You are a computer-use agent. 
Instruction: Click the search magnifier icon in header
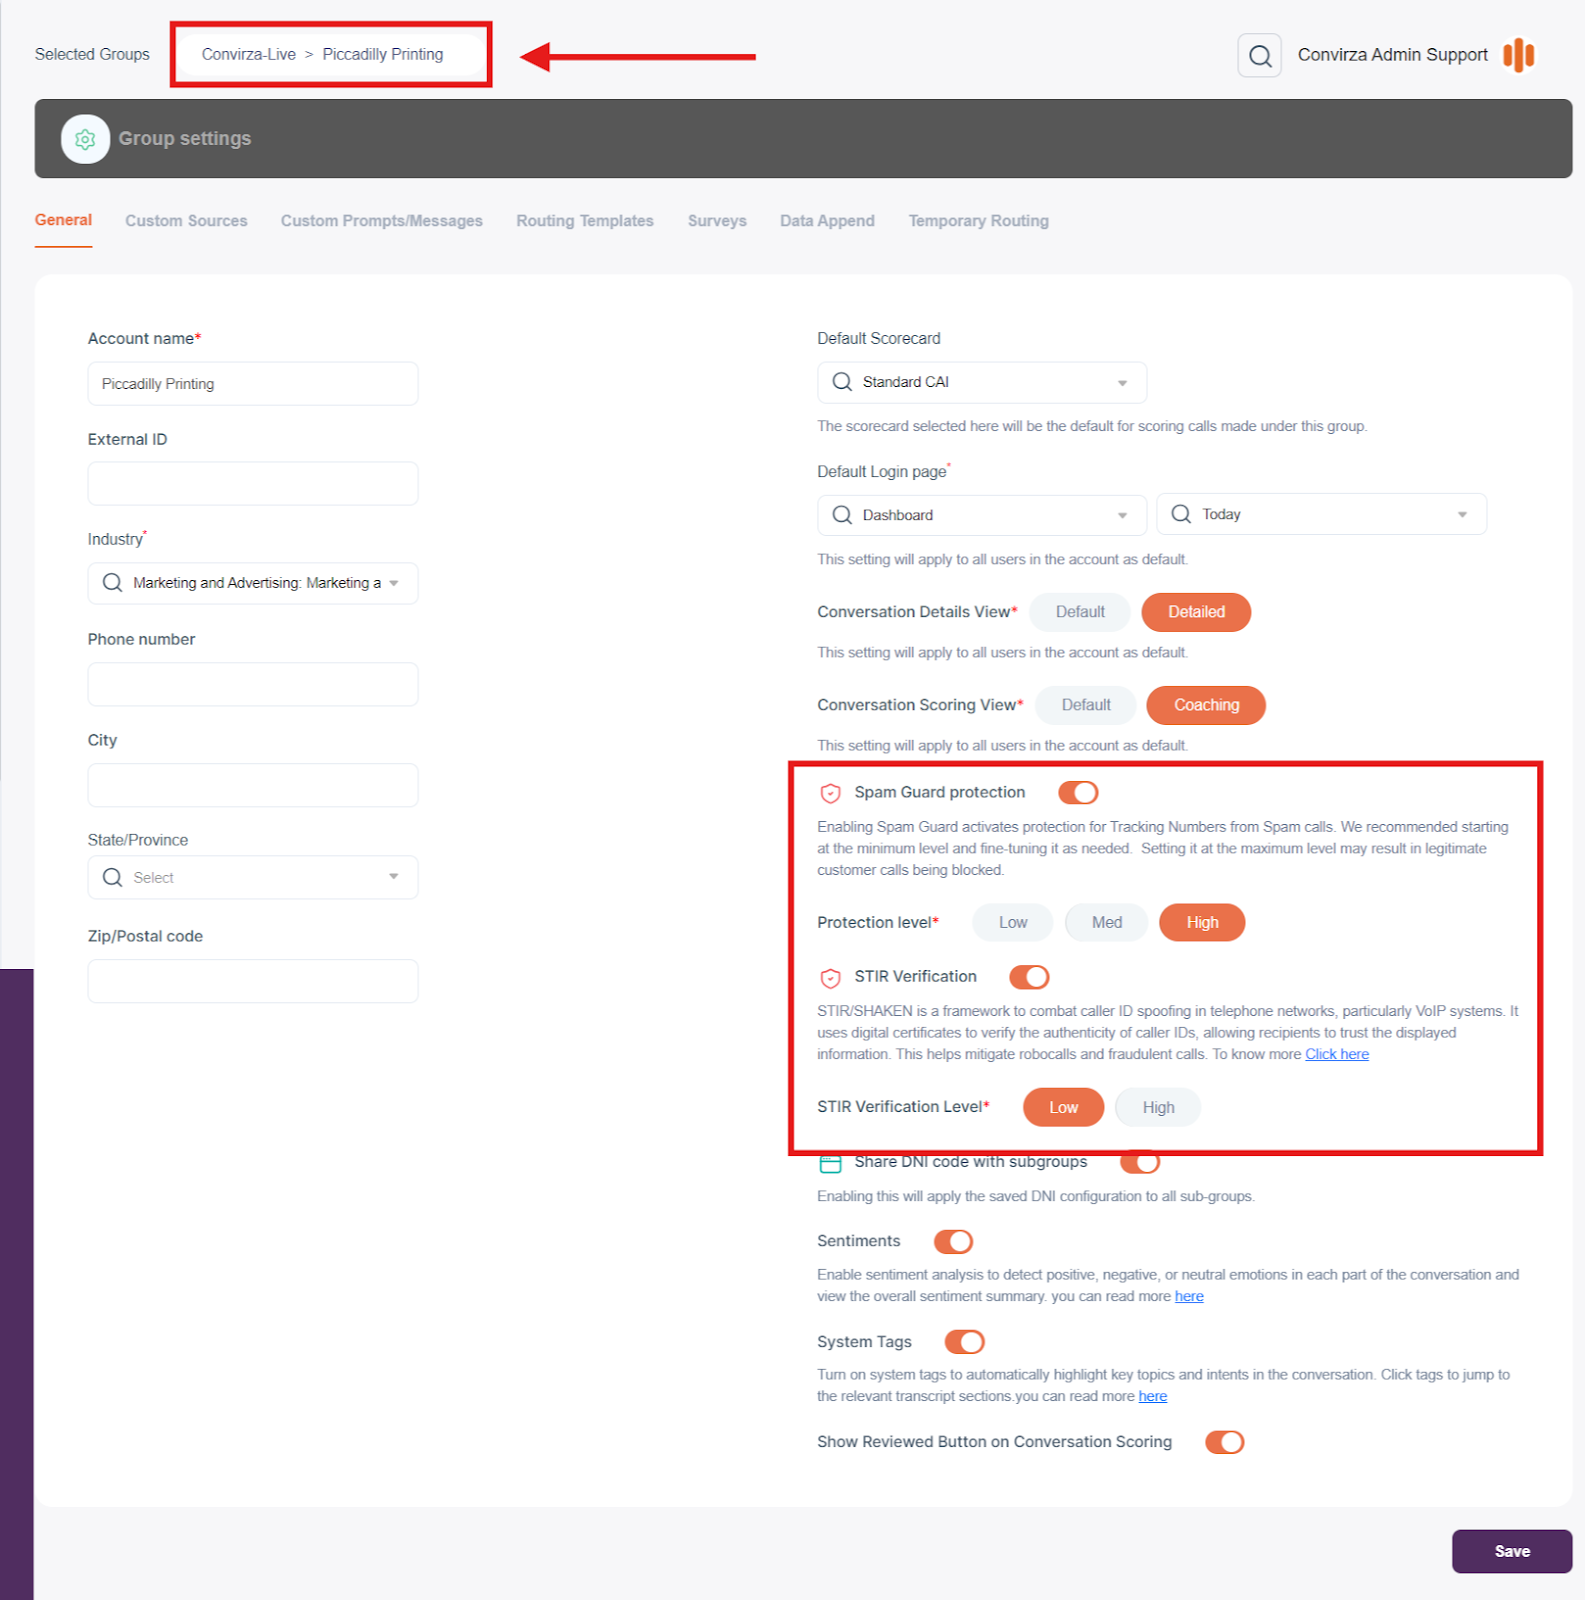pos(1259,56)
